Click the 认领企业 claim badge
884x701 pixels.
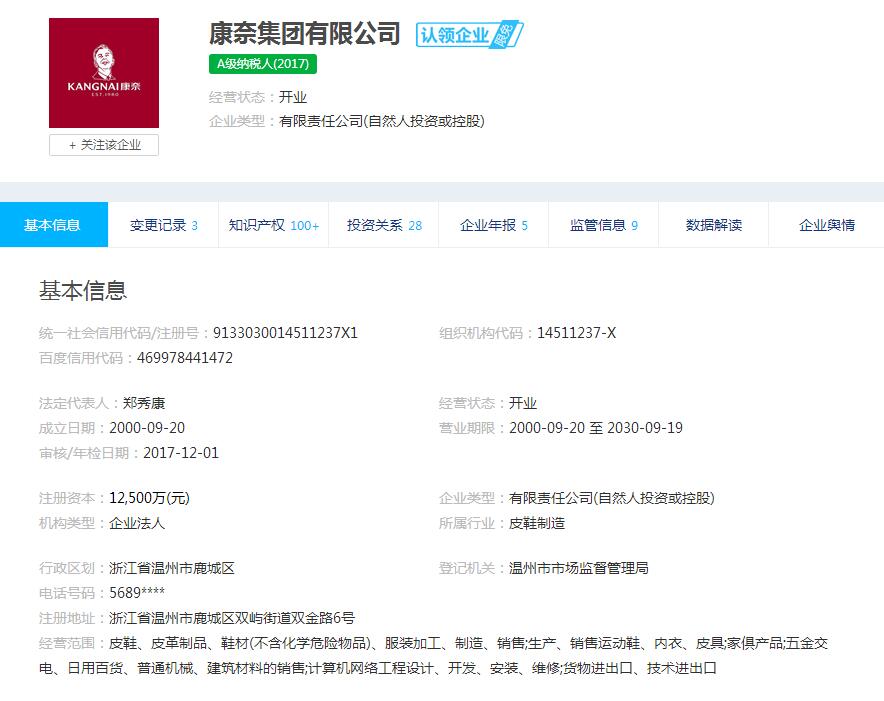470,35
